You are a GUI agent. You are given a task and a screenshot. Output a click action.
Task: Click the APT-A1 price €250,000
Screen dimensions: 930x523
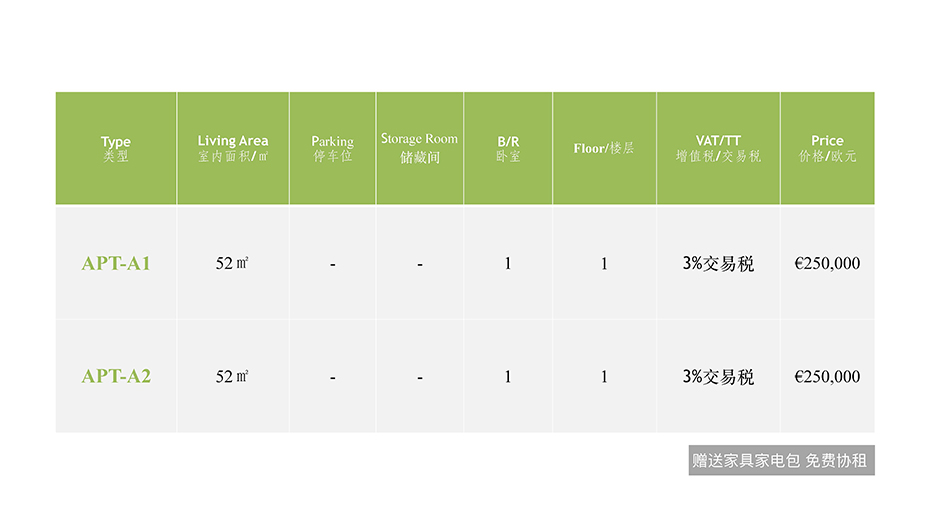coord(827,263)
